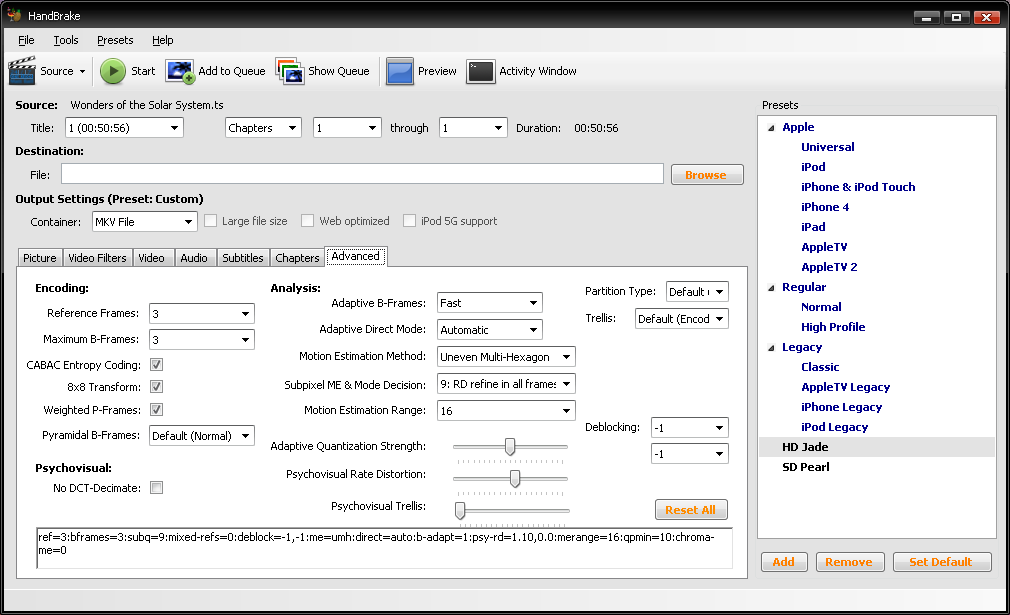The image size is (1010, 615).
Task: Switch to the Video tab
Action: pos(151,258)
